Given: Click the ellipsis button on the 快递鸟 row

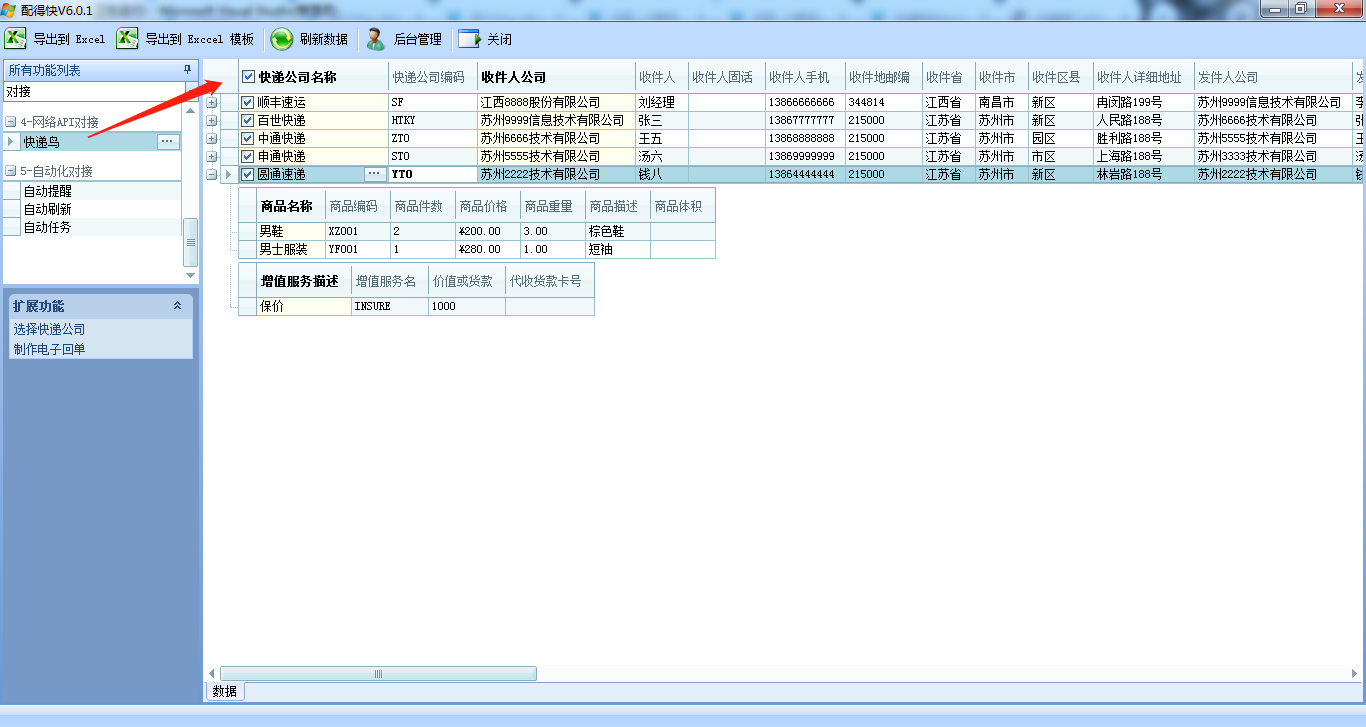Looking at the screenshot, I should [x=167, y=142].
